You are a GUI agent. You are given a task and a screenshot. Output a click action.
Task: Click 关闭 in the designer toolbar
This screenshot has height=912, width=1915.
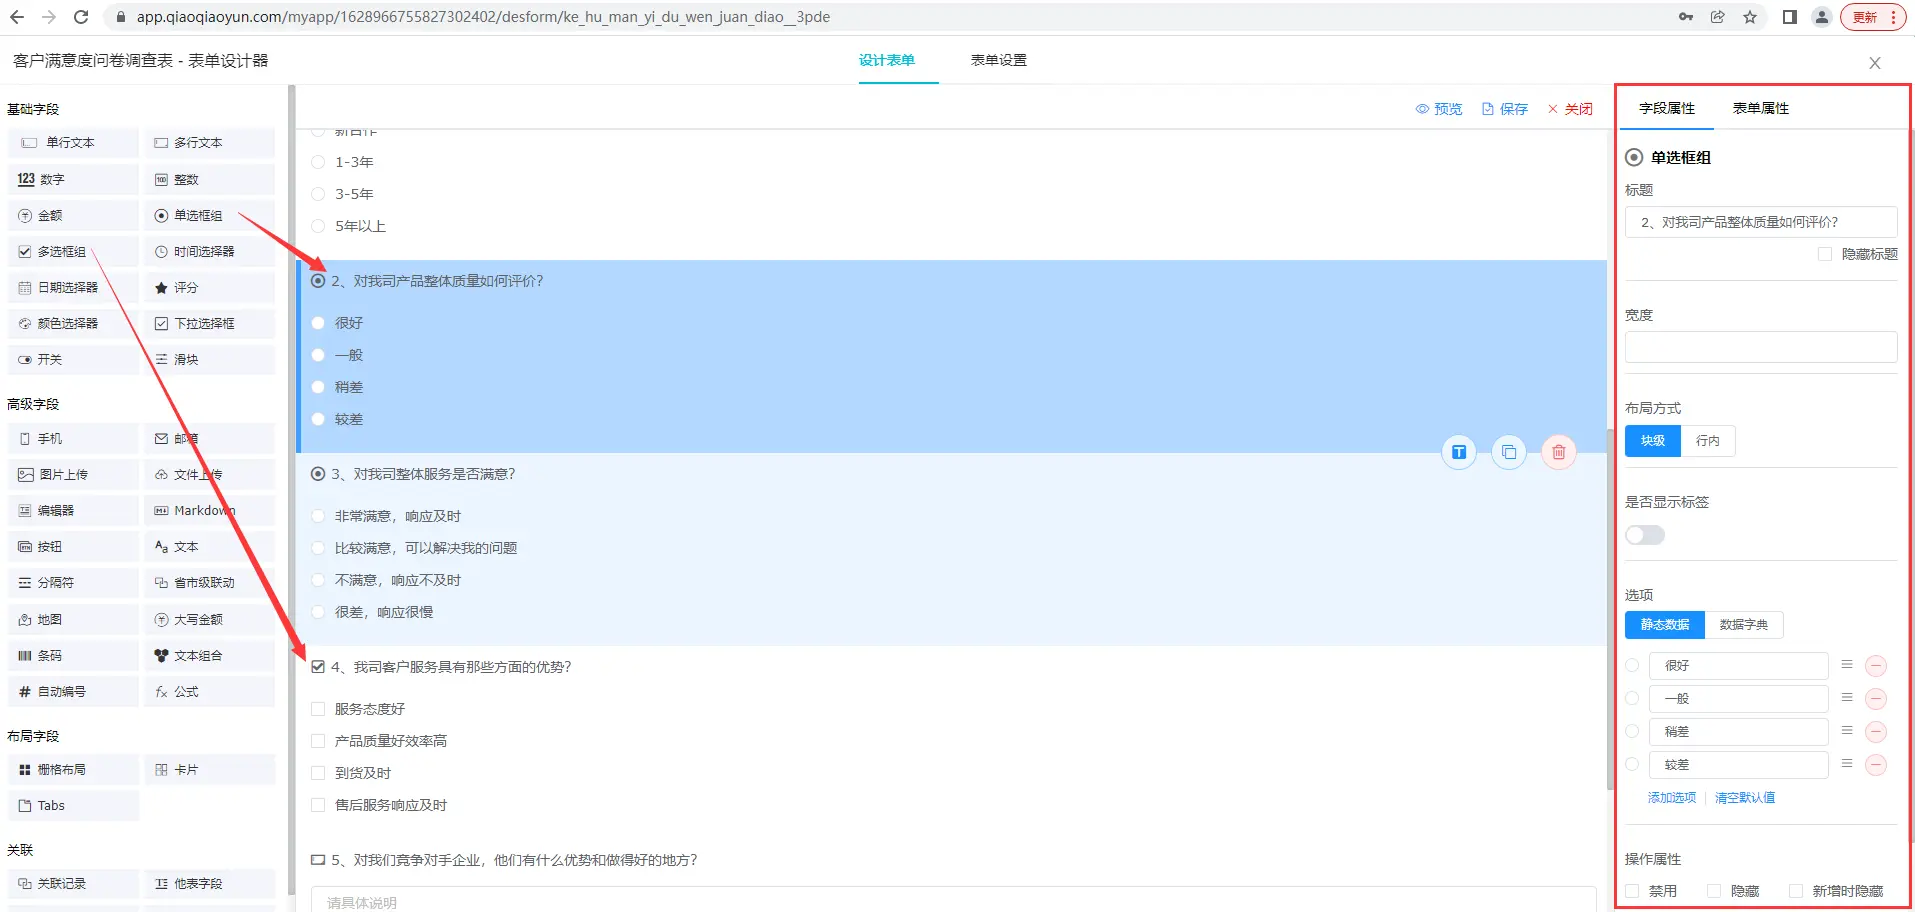point(1570,109)
